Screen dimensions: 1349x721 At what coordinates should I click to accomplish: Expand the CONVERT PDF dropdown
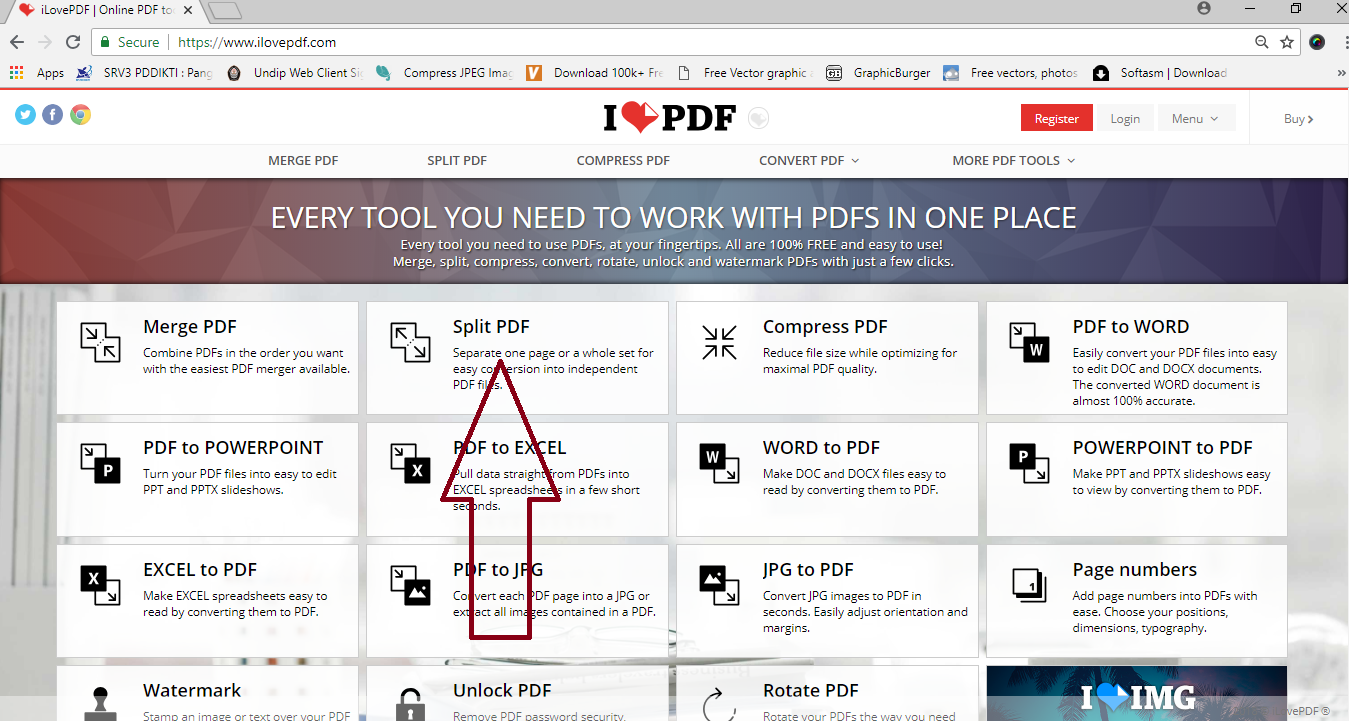point(809,160)
